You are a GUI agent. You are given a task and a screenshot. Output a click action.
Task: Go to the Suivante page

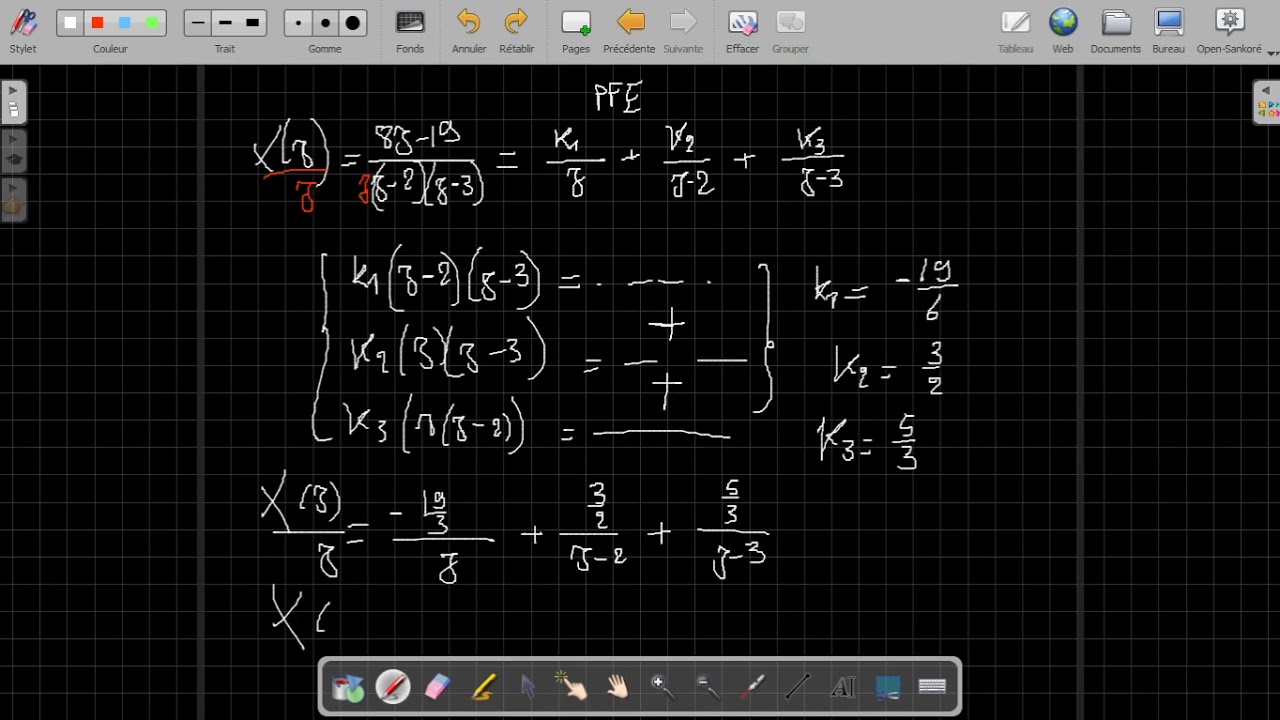tap(683, 30)
